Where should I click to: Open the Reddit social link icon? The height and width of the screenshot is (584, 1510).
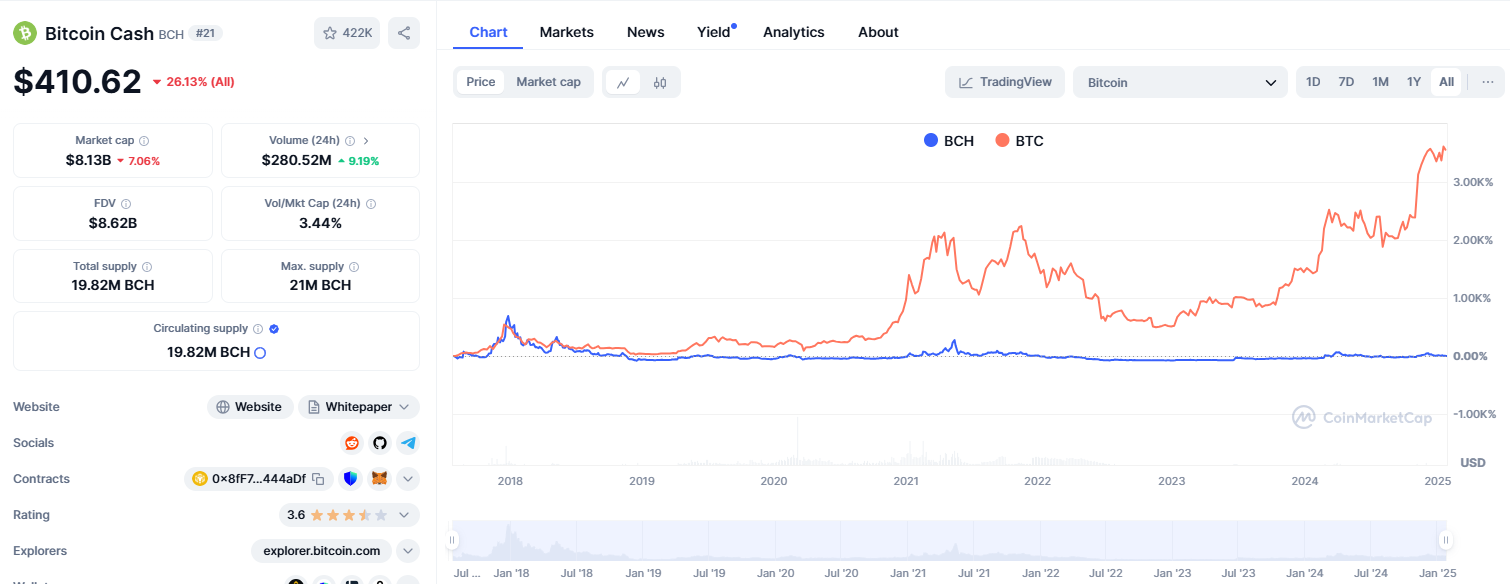pyautogui.click(x=352, y=443)
